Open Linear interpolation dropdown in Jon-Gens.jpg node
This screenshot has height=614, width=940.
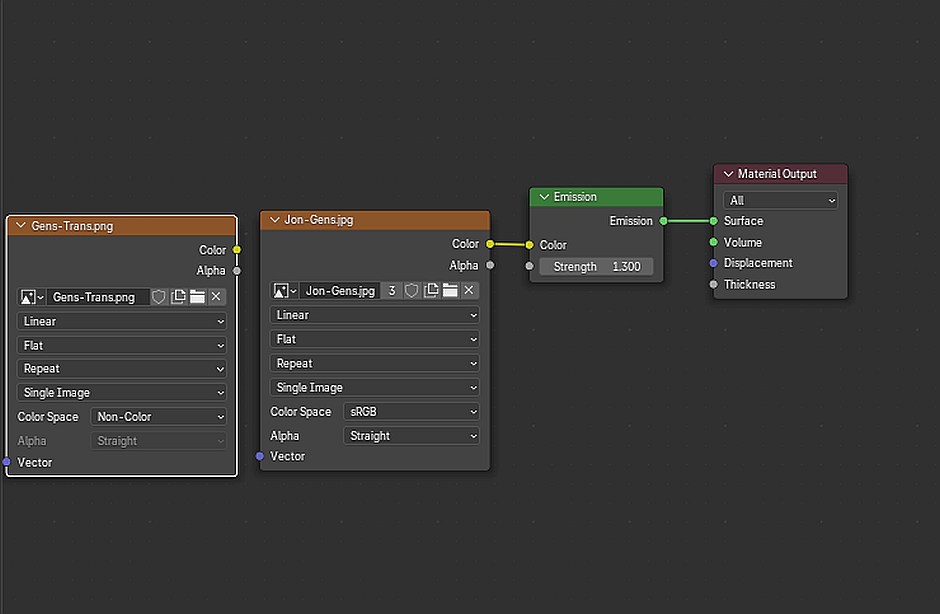375,315
